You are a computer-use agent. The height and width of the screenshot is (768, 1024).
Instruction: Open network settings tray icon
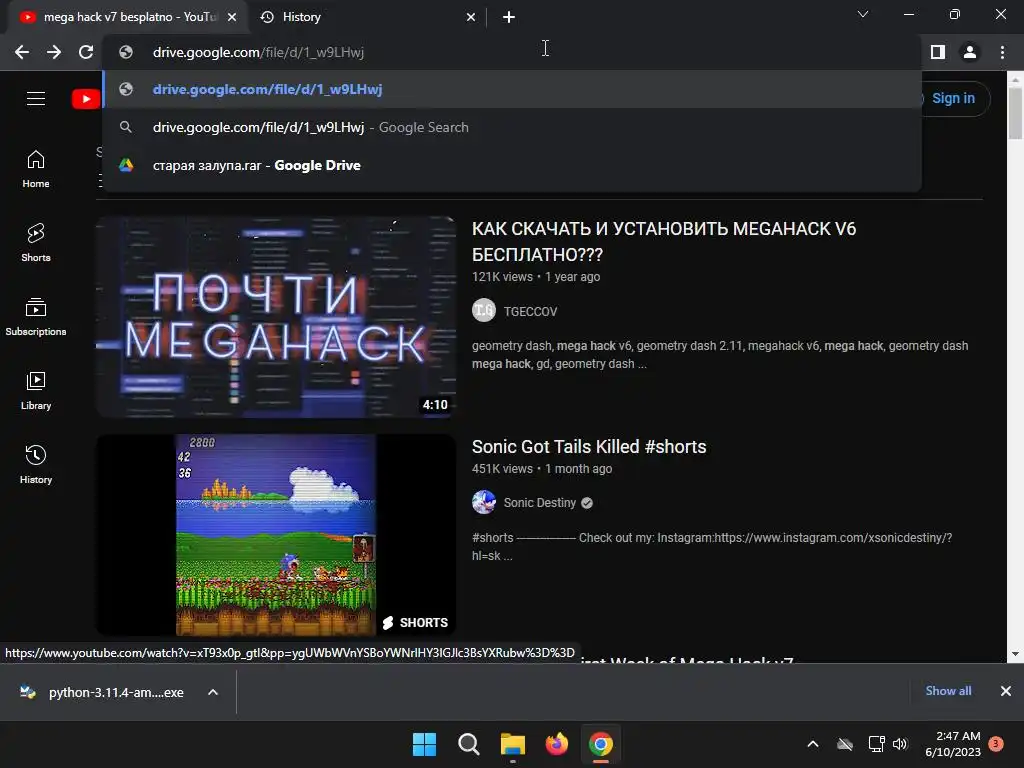pyautogui.click(x=876, y=744)
